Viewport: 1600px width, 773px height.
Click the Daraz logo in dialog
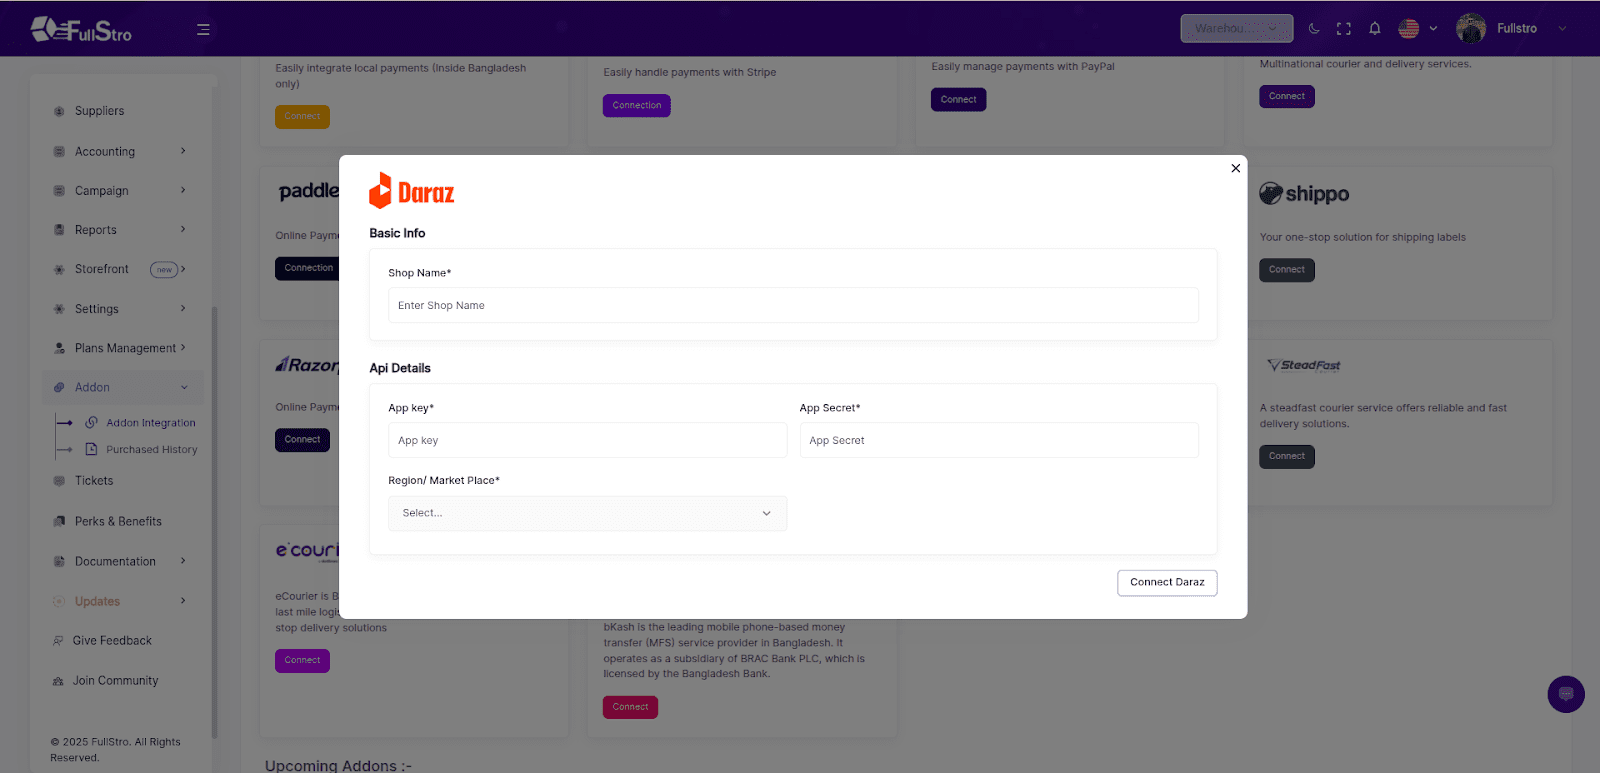click(412, 191)
